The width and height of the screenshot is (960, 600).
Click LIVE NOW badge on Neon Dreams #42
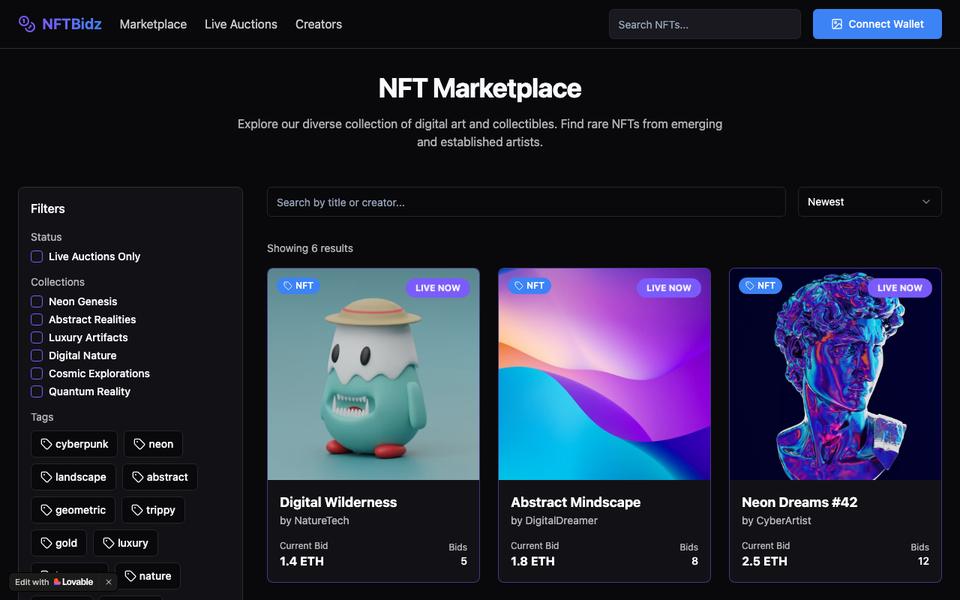point(899,288)
